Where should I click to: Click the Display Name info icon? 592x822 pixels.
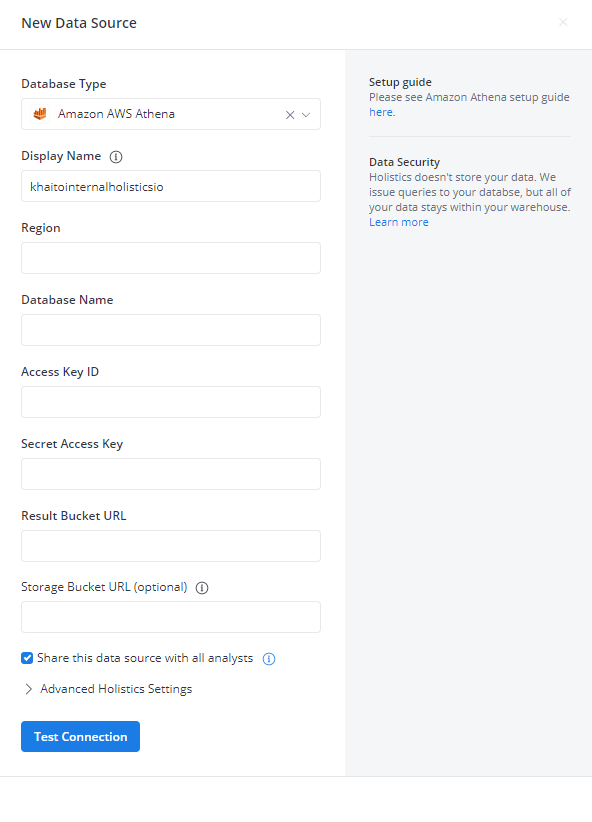pyautogui.click(x=116, y=157)
